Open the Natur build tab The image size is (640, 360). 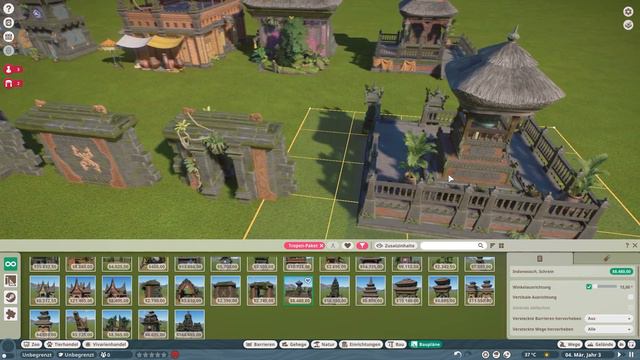(324, 344)
